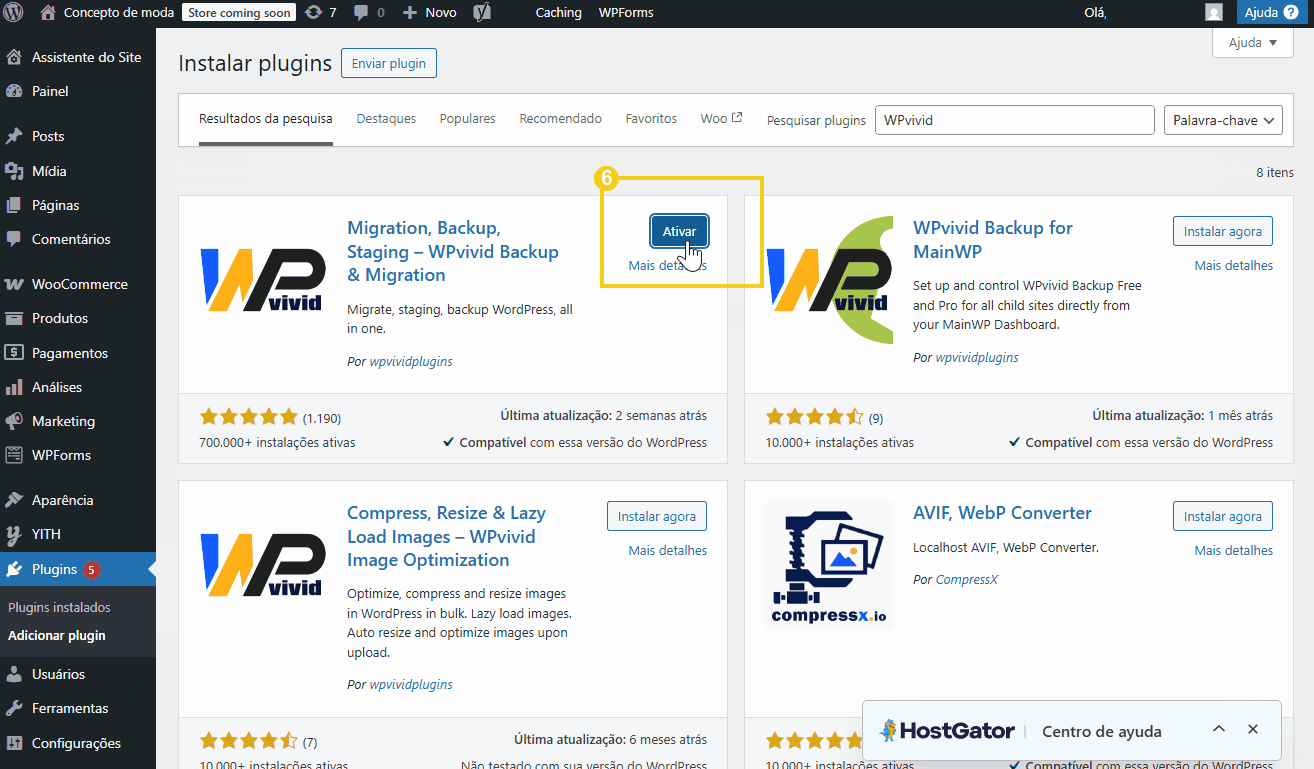1314x769 pixels.
Task: Visit site via home icon
Action: [48, 12]
